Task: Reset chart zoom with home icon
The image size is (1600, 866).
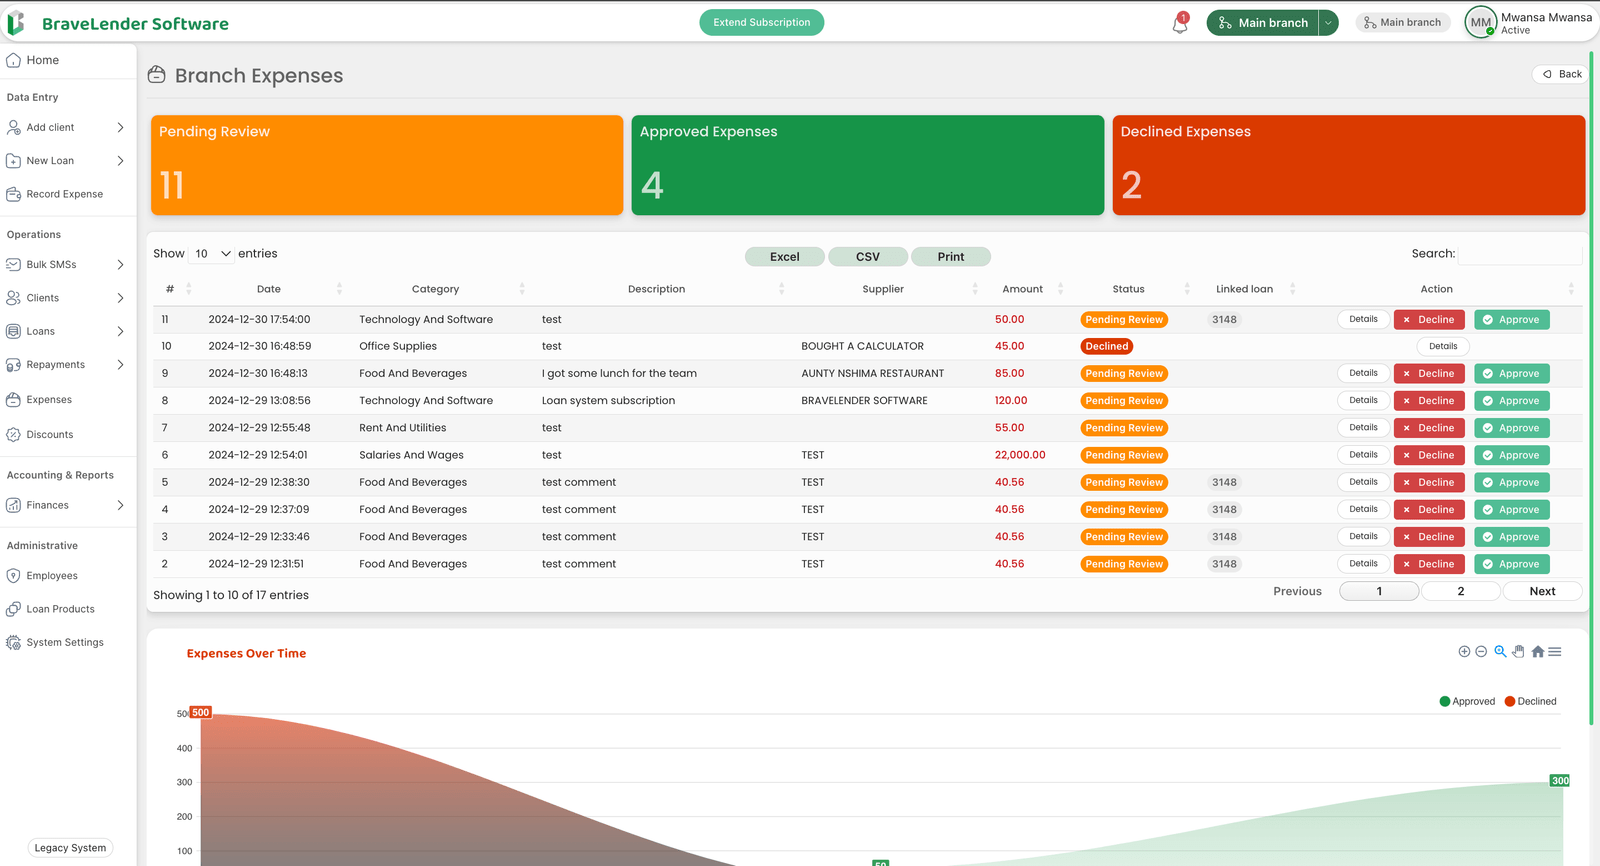Action: coord(1537,652)
